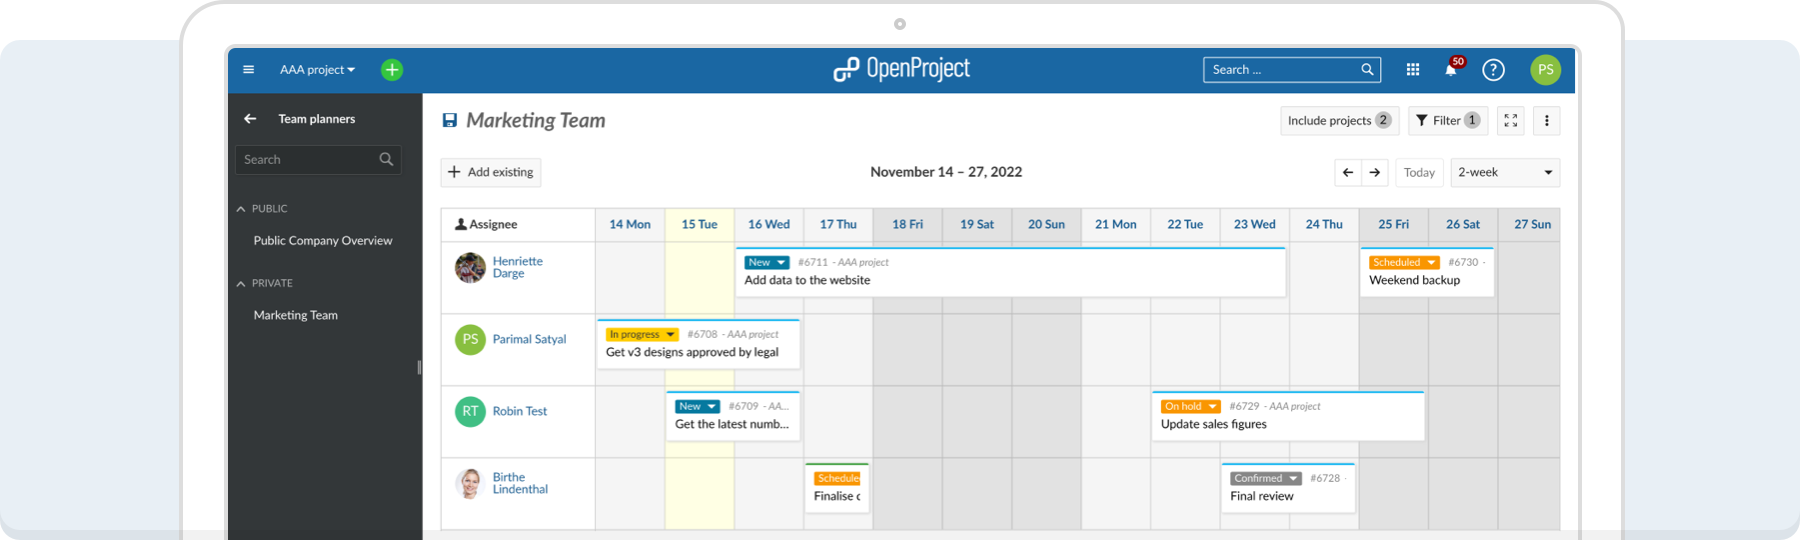This screenshot has height=540, width=1800.
Task: Jump to Today in the calendar
Action: [1419, 173]
